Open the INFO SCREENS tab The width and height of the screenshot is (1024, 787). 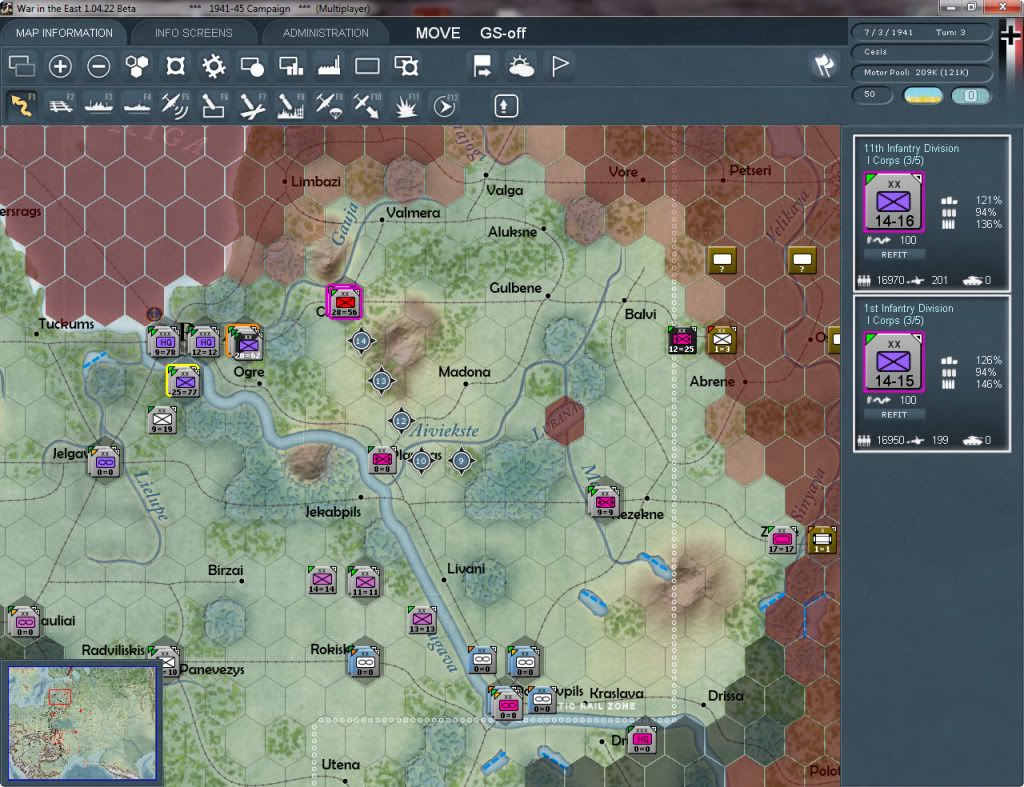click(193, 33)
